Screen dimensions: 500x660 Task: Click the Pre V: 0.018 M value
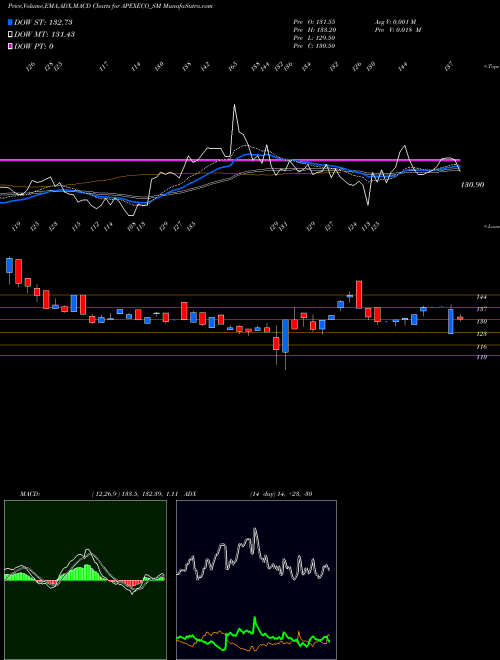398,30
